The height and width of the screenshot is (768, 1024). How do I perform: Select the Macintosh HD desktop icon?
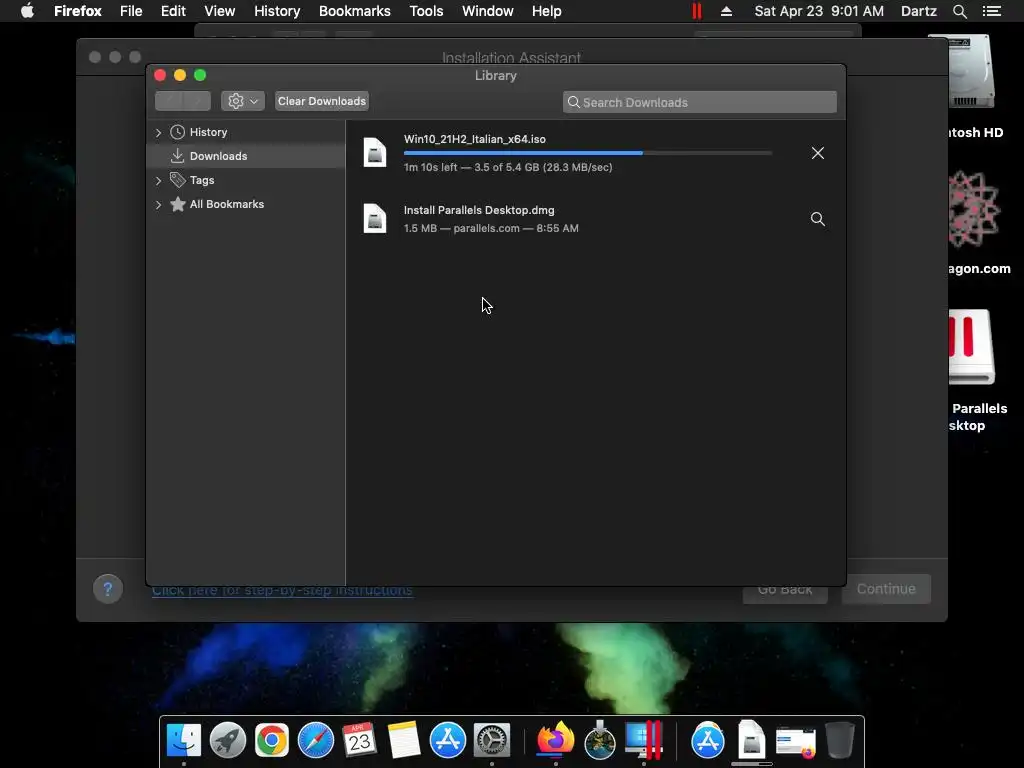click(969, 73)
